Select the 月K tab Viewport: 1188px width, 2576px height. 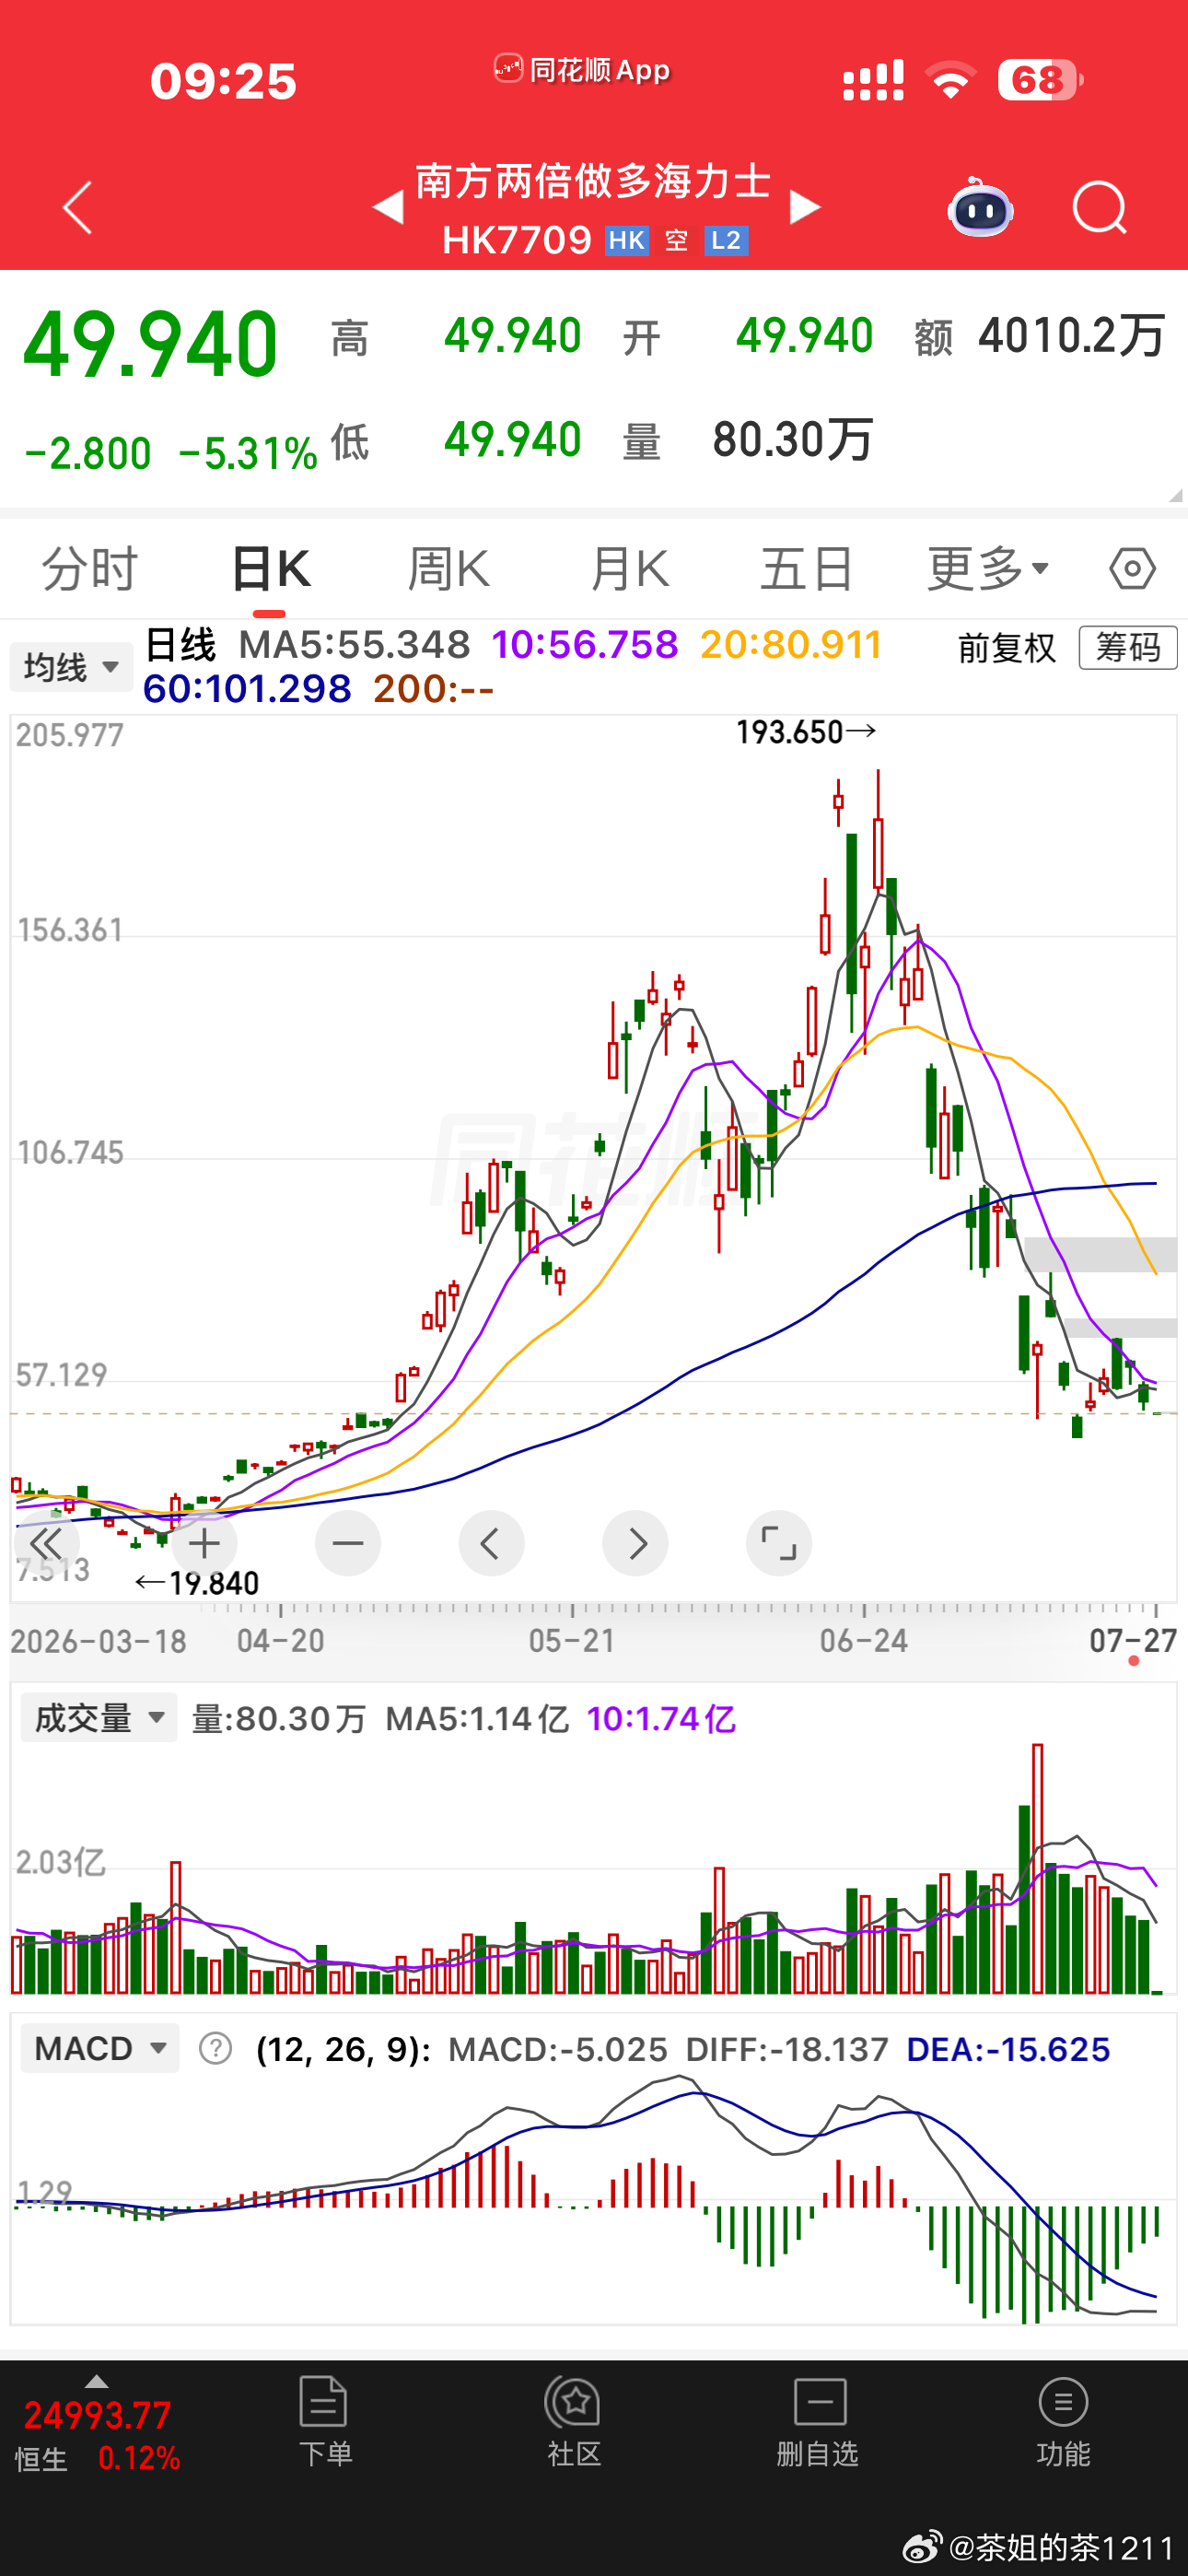[x=629, y=569]
